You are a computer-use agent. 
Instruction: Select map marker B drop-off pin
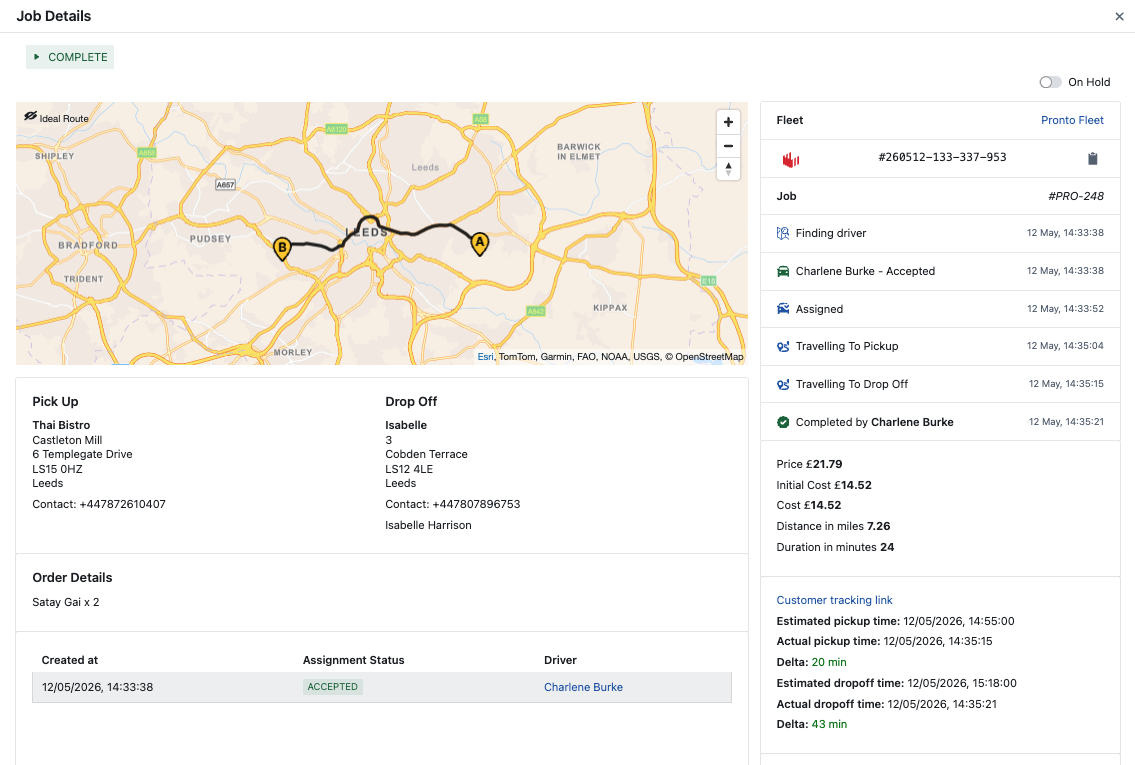pyautogui.click(x=282, y=249)
